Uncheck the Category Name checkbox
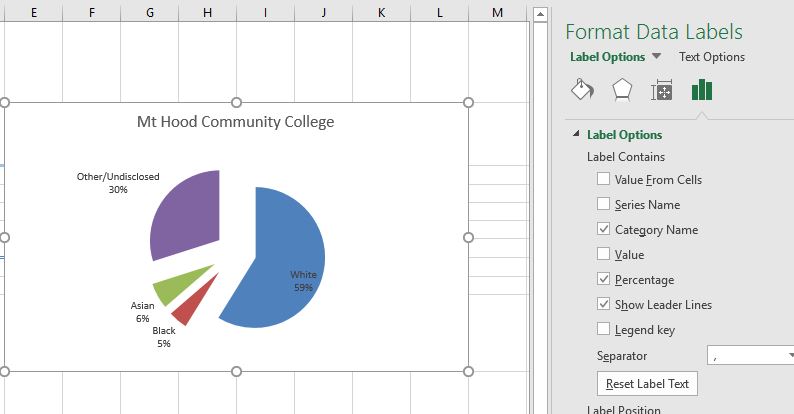The width and height of the screenshot is (794, 414). point(603,229)
